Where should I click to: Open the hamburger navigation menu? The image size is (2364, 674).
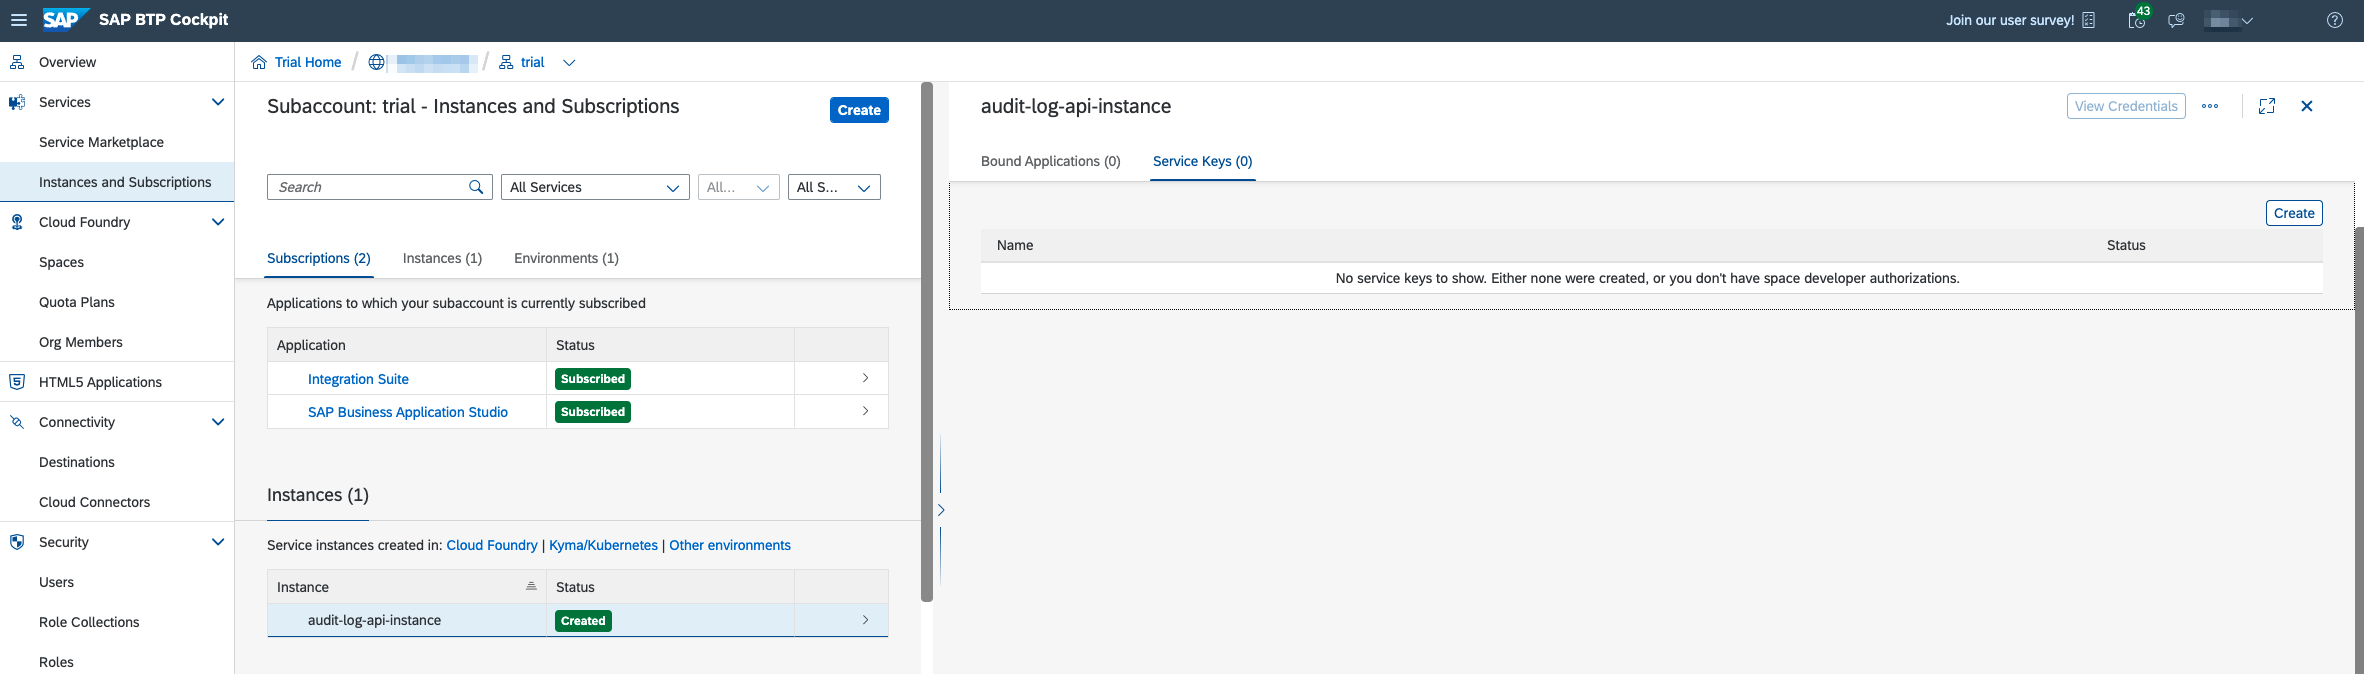[18, 20]
